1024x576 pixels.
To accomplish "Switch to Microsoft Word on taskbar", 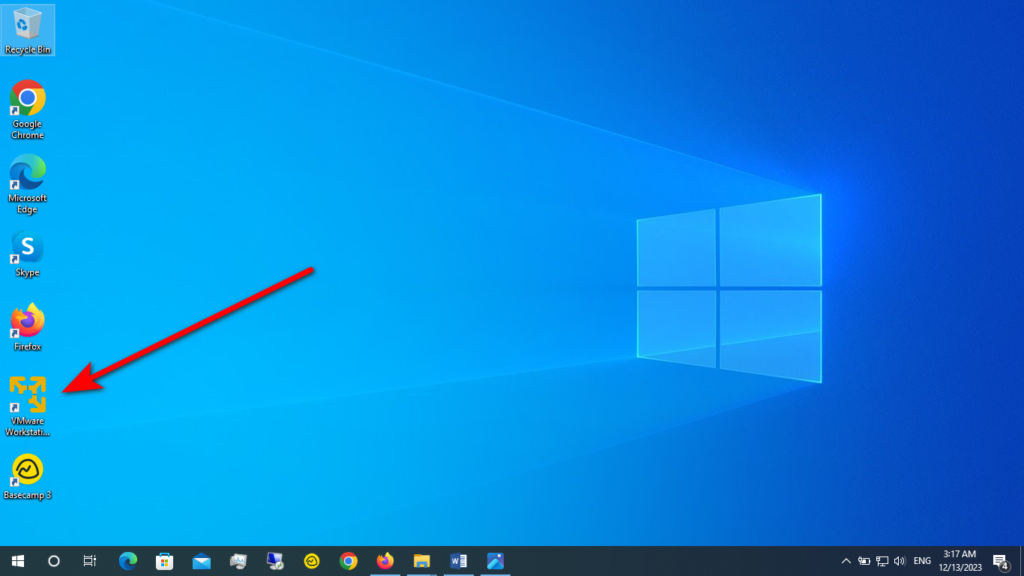I will (458, 561).
